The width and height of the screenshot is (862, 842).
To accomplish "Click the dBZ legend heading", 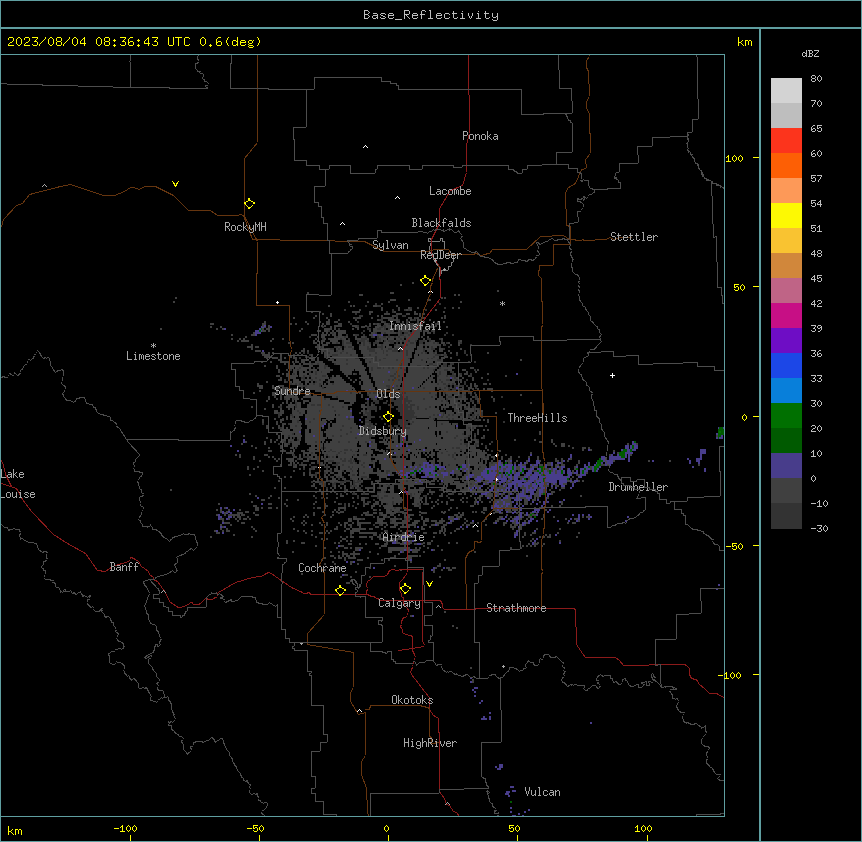I will coord(810,53).
